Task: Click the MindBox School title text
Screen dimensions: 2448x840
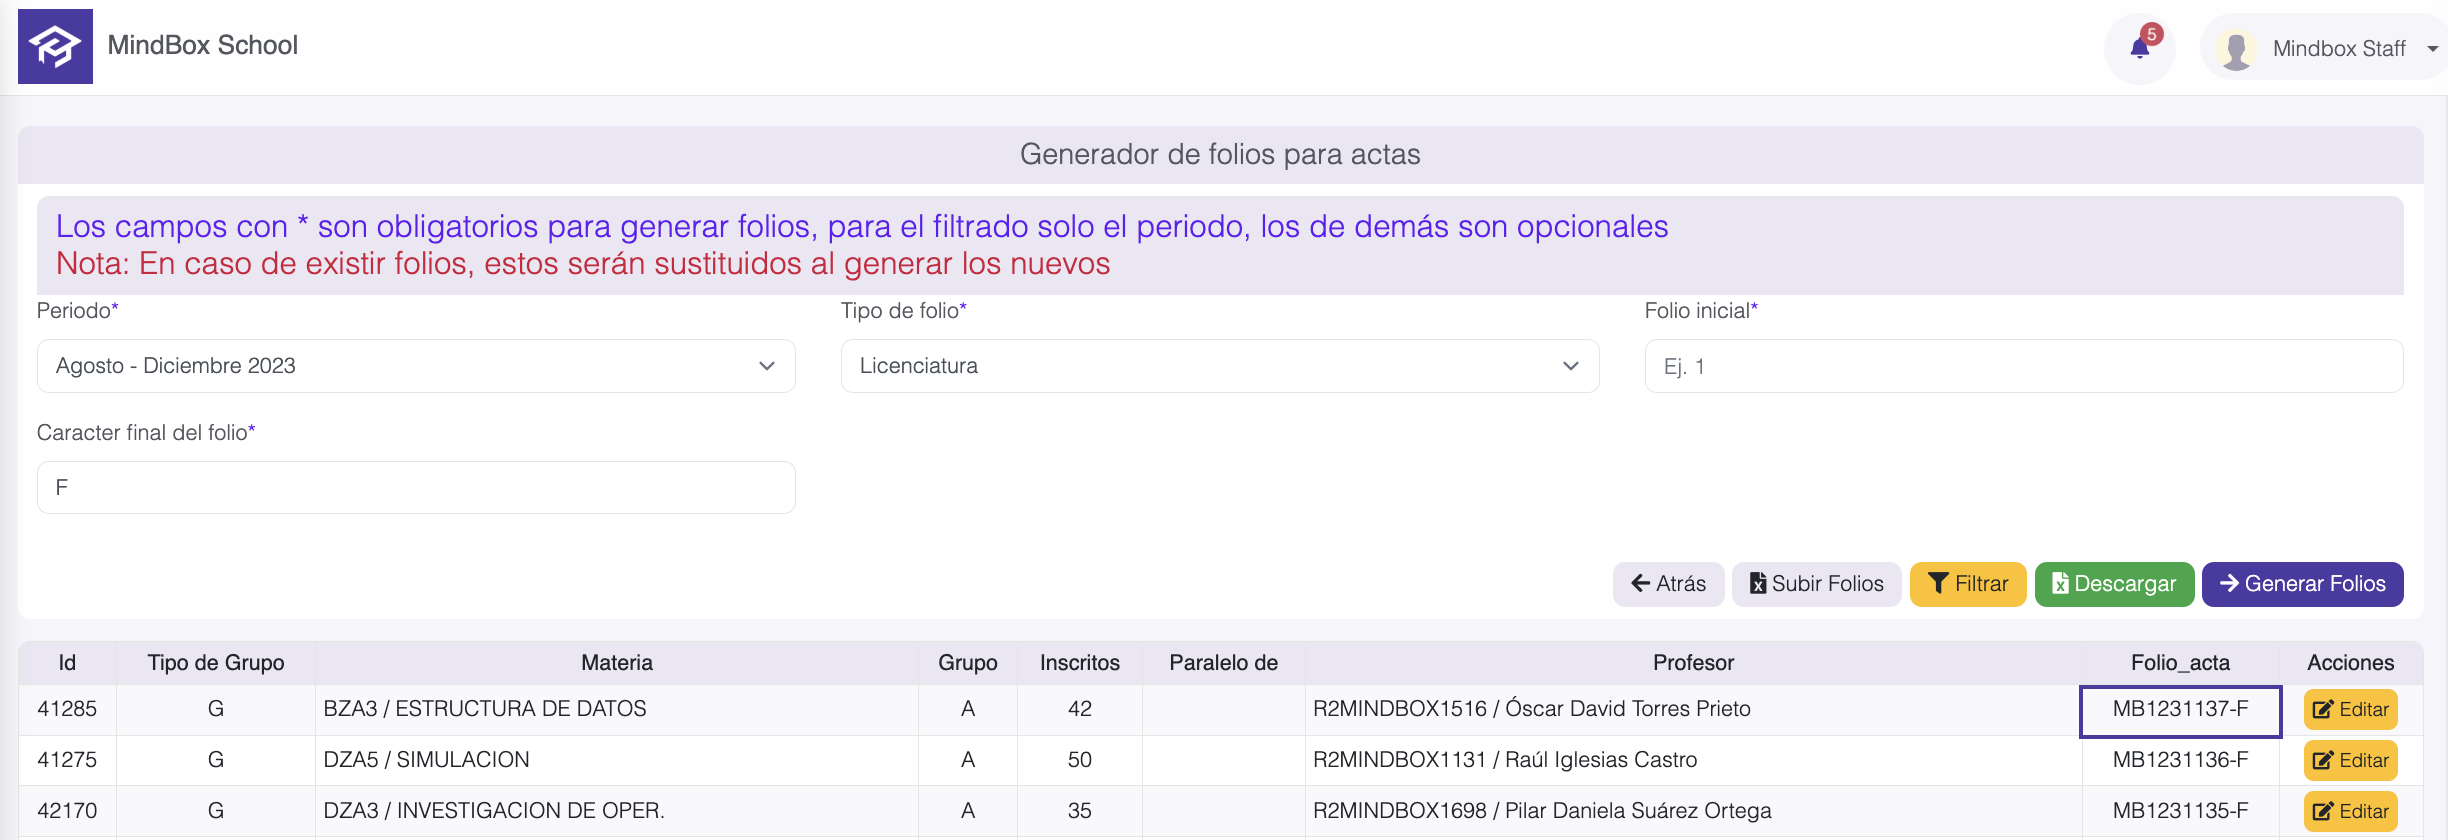Action: pyautogui.click(x=203, y=45)
